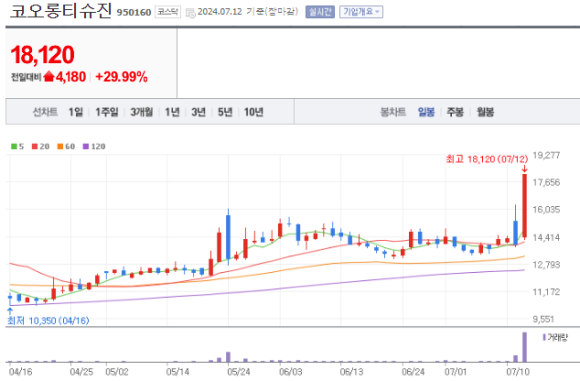
Task: Select the 1일 line chart tab
Action: coord(75,112)
